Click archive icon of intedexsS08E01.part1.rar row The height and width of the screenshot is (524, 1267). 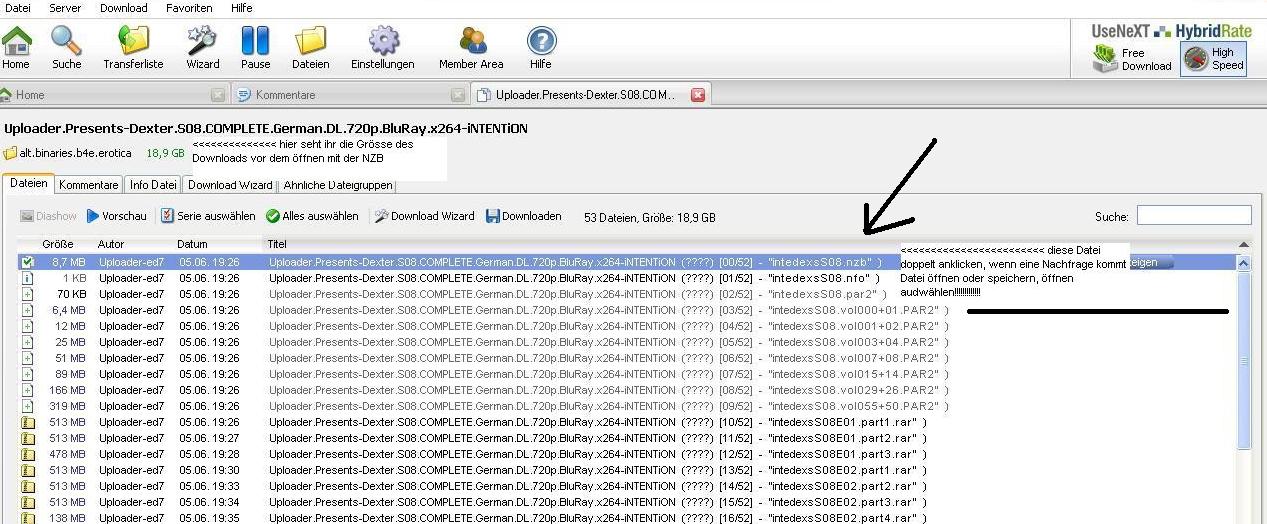click(x=28, y=422)
